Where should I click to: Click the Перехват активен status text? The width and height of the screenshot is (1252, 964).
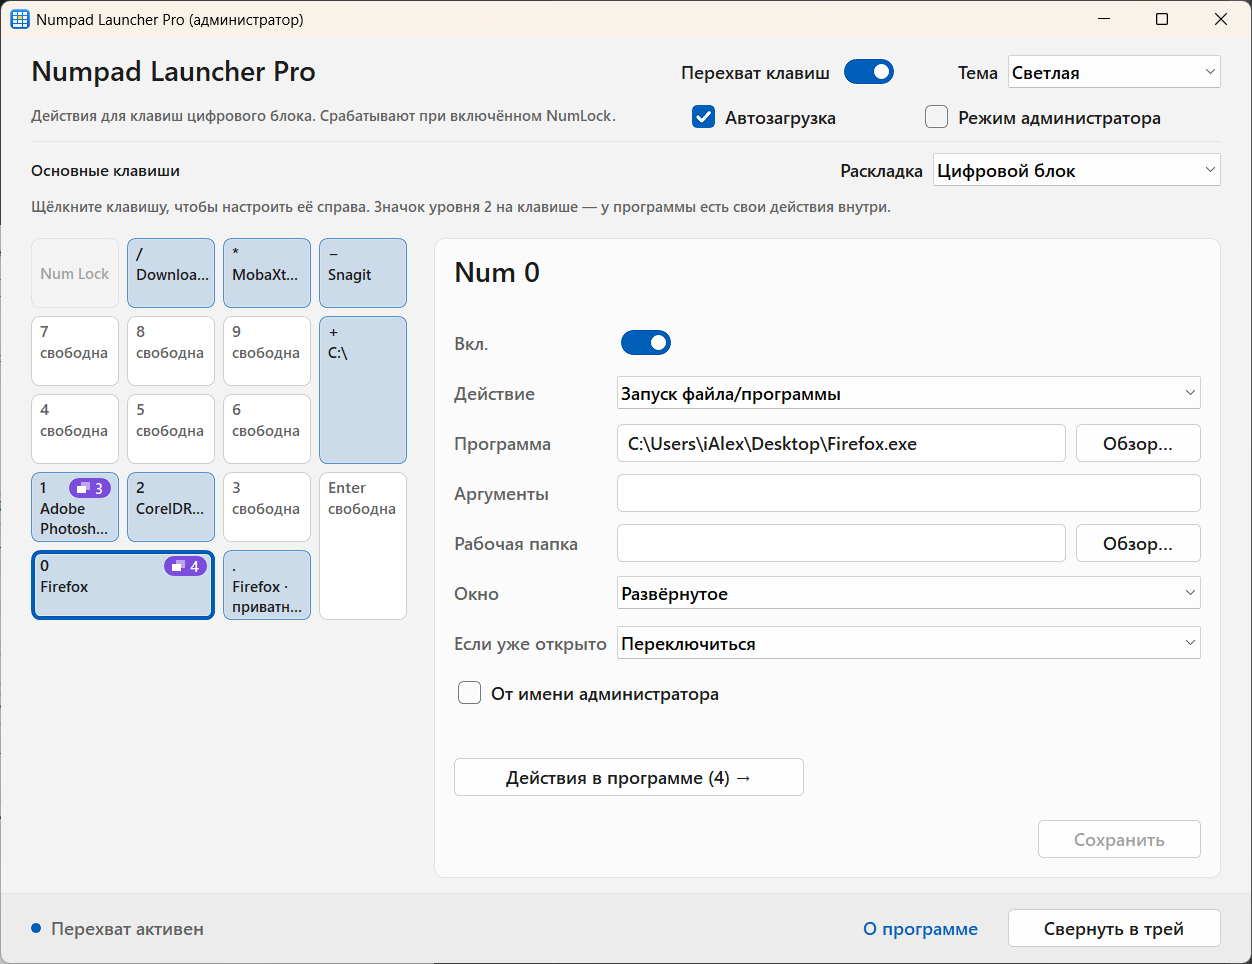[127, 929]
